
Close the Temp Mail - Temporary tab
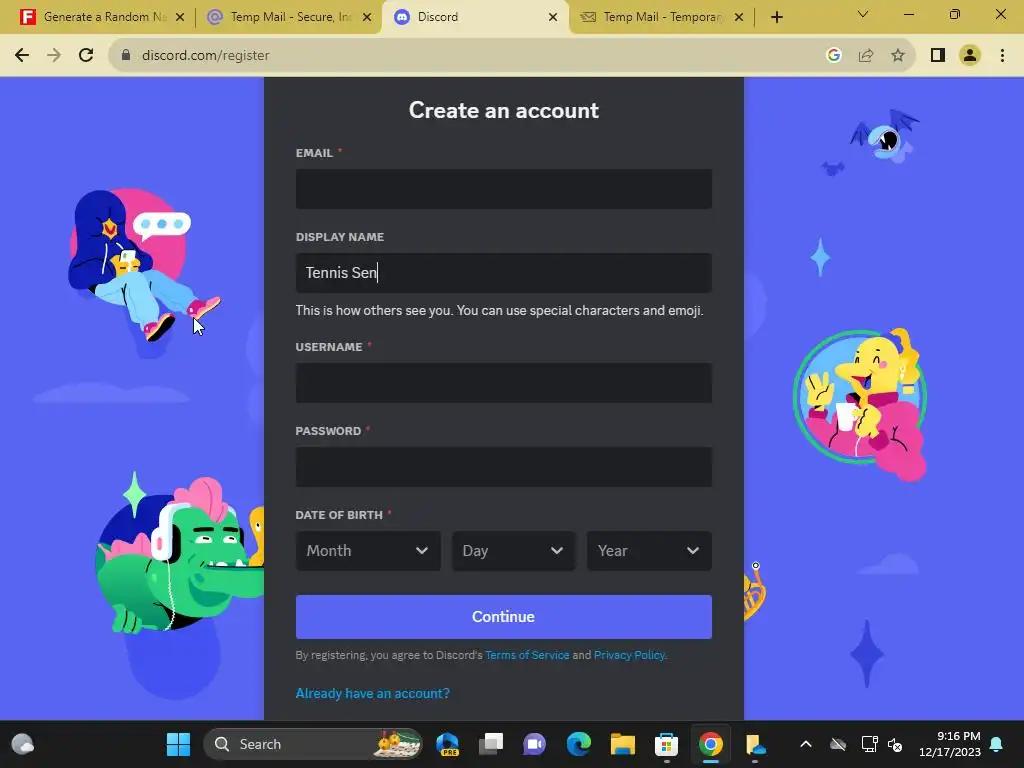click(x=739, y=17)
